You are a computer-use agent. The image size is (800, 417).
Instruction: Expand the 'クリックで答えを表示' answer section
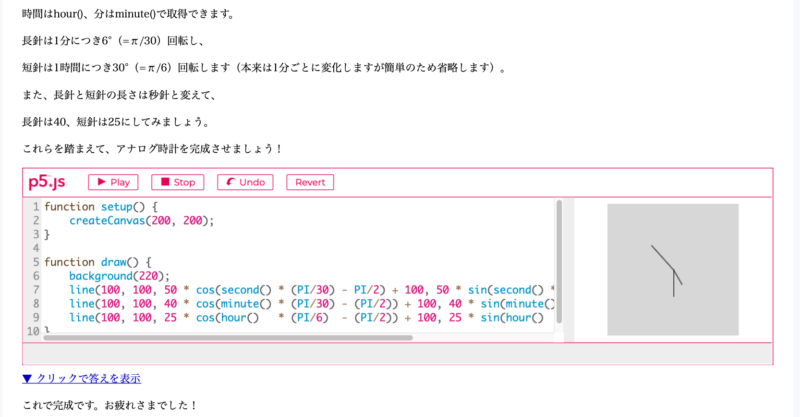81,378
